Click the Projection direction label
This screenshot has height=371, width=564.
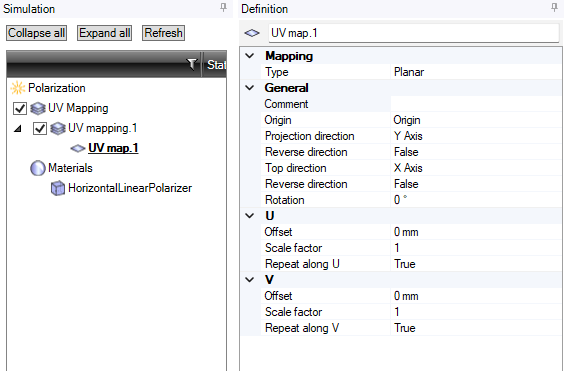click(310, 136)
